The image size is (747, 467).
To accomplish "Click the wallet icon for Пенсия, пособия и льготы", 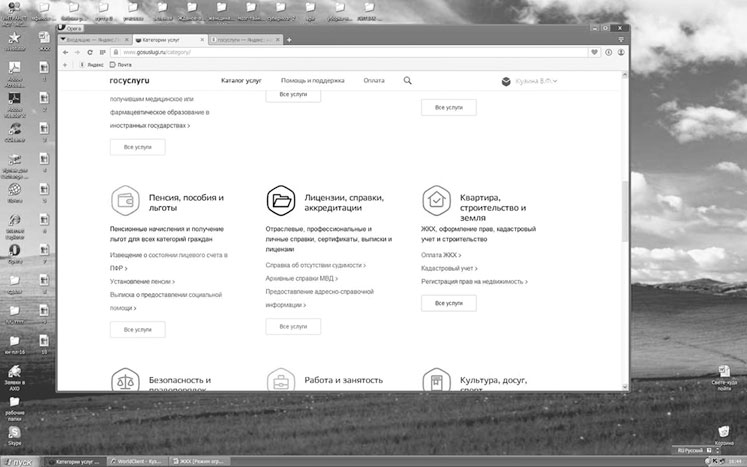I will [x=125, y=202].
